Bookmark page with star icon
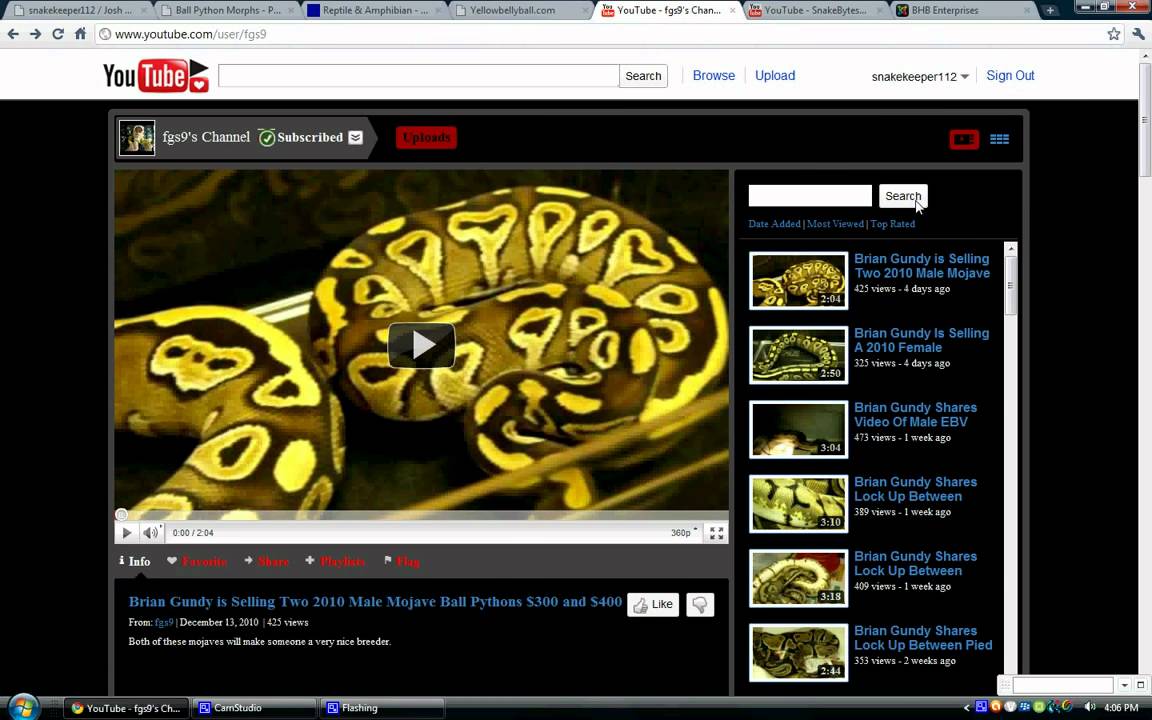Viewport: 1152px width, 720px height. coord(1114,34)
